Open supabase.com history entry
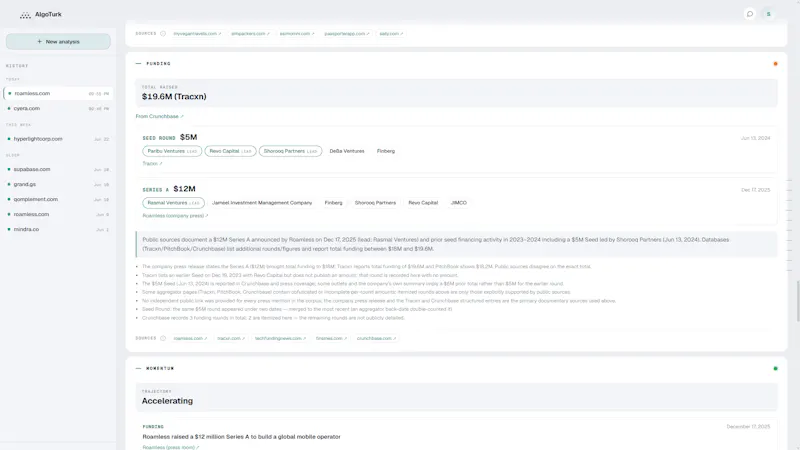The width and height of the screenshot is (800, 450). [58, 169]
